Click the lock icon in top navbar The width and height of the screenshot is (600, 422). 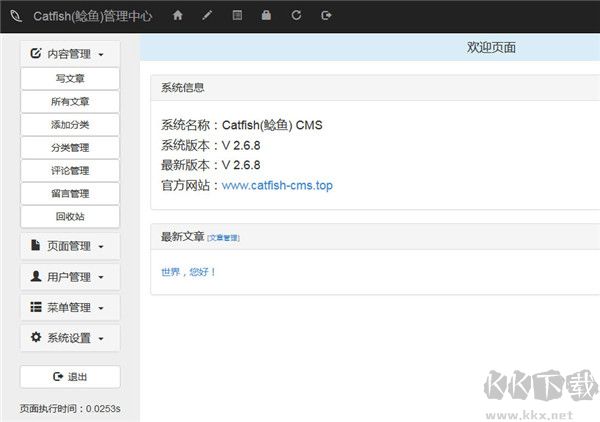266,15
